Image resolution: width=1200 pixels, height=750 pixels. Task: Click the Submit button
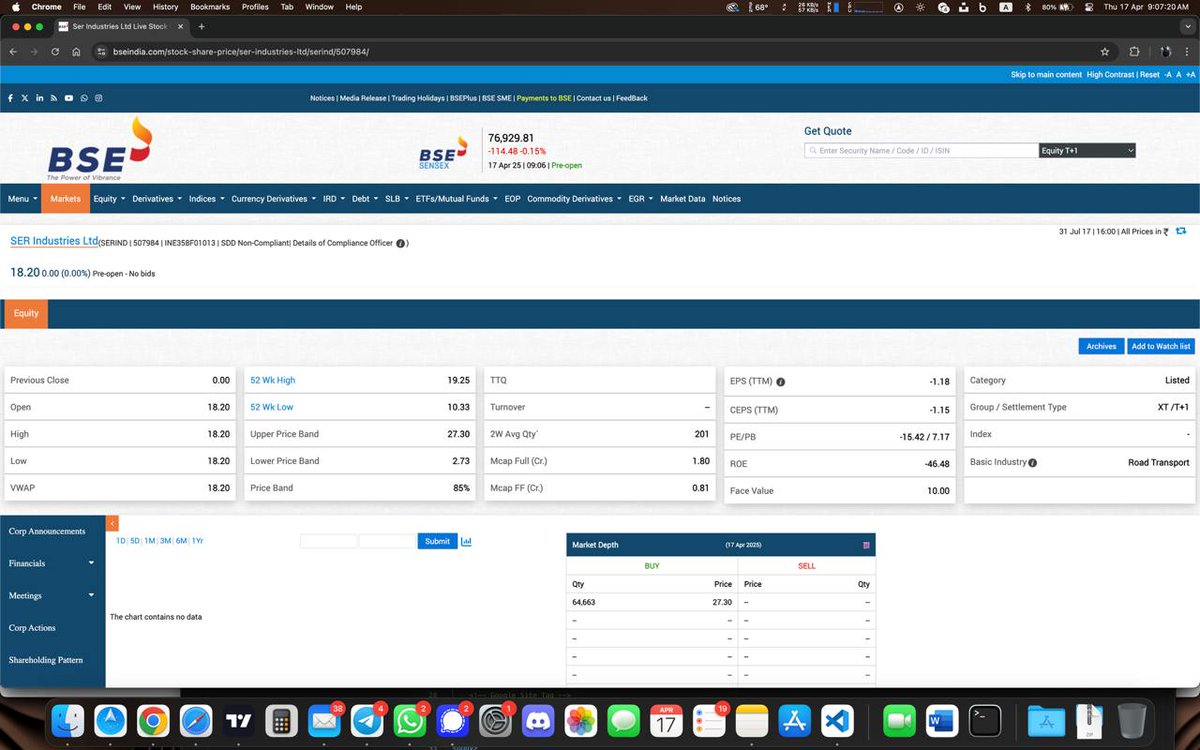point(437,541)
